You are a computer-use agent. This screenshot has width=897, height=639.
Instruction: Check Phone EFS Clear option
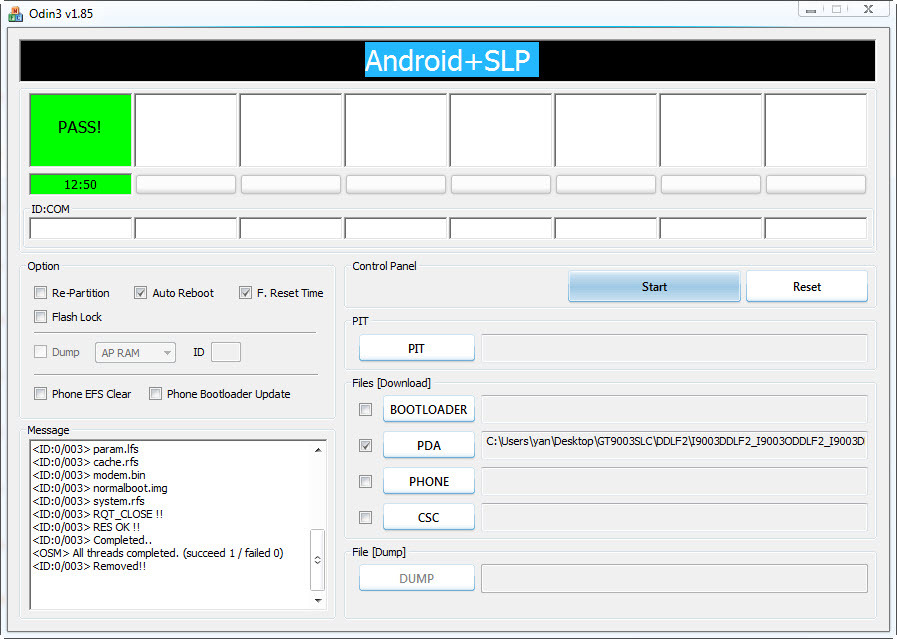[x=41, y=394]
